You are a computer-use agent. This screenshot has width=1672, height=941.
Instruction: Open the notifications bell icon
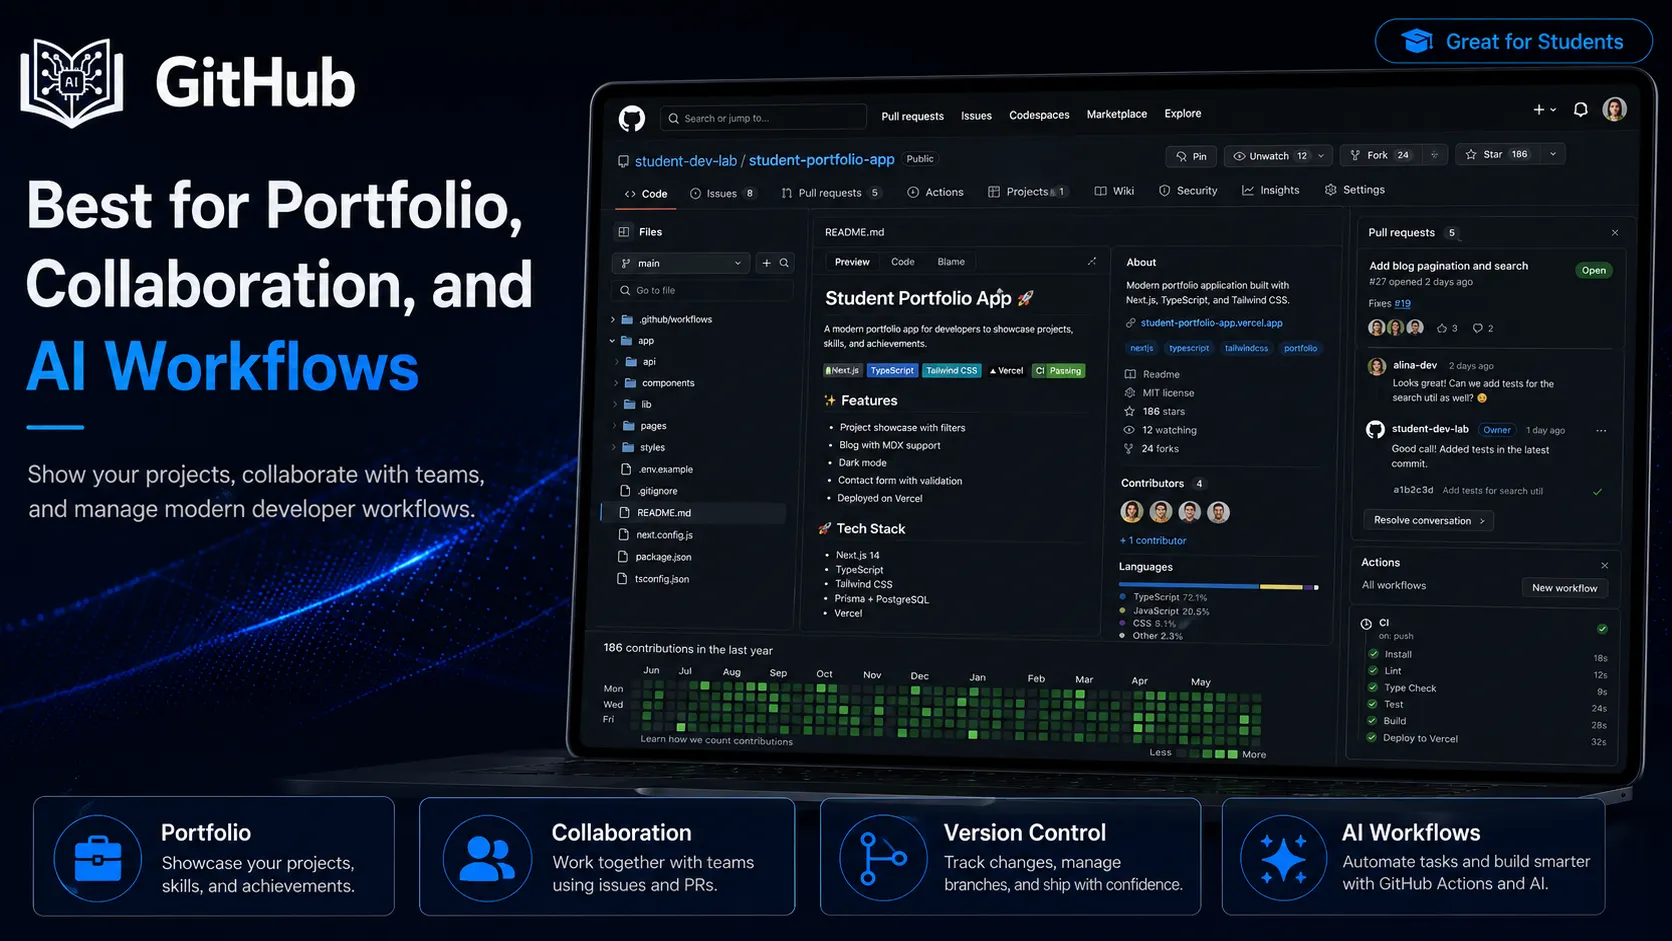click(x=1580, y=110)
